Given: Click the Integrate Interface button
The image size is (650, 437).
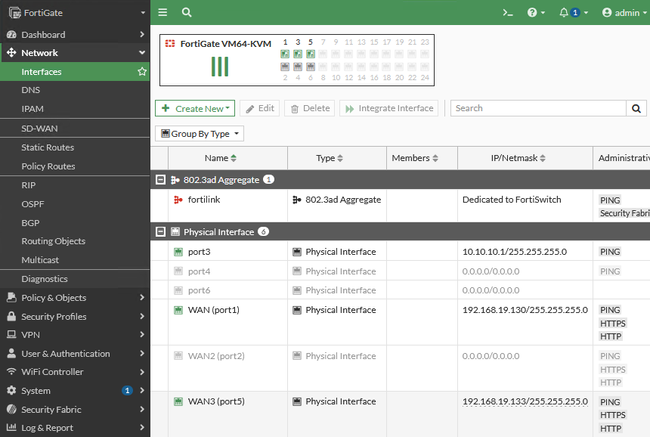Looking at the screenshot, I should click(389, 108).
